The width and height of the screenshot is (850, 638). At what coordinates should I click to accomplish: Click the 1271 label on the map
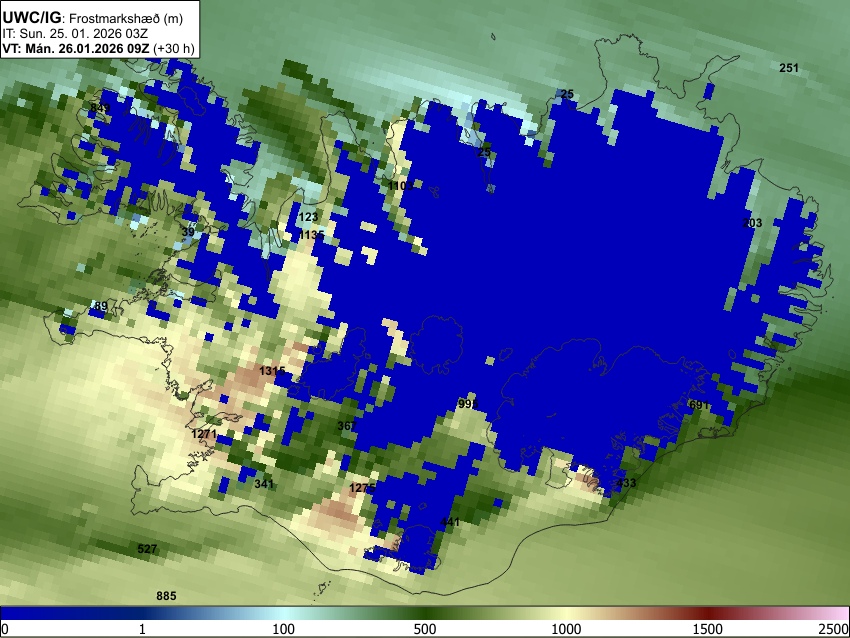pyautogui.click(x=204, y=434)
